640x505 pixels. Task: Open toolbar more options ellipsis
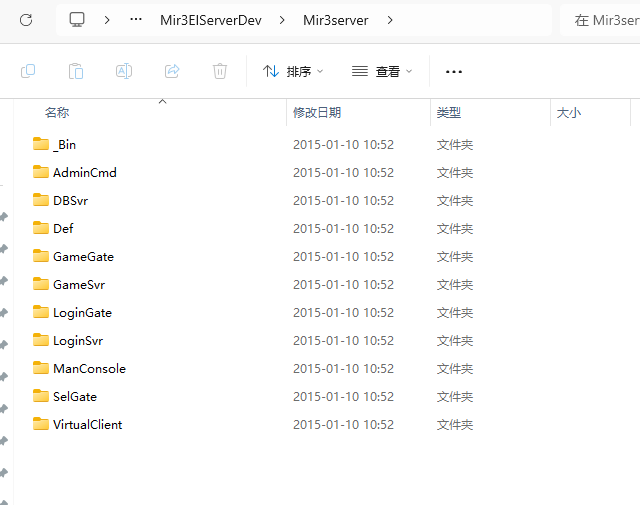click(453, 72)
